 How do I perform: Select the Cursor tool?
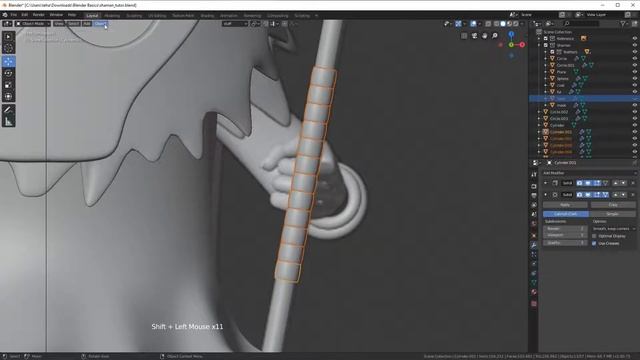click(8, 48)
